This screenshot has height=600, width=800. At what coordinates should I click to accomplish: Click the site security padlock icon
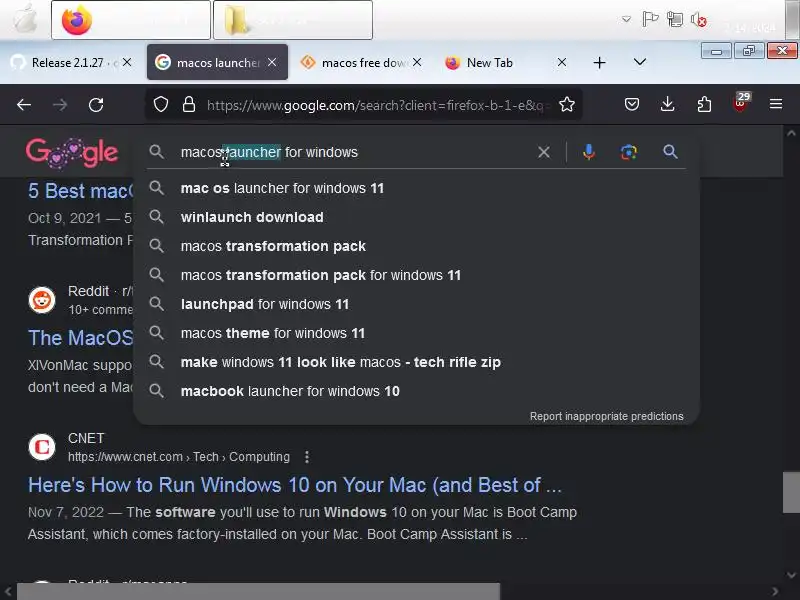pos(189,105)
